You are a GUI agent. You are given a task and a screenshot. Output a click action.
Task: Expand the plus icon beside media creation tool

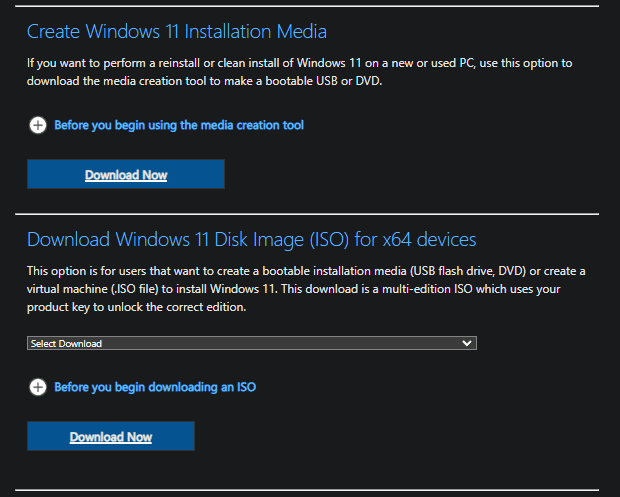38,125
